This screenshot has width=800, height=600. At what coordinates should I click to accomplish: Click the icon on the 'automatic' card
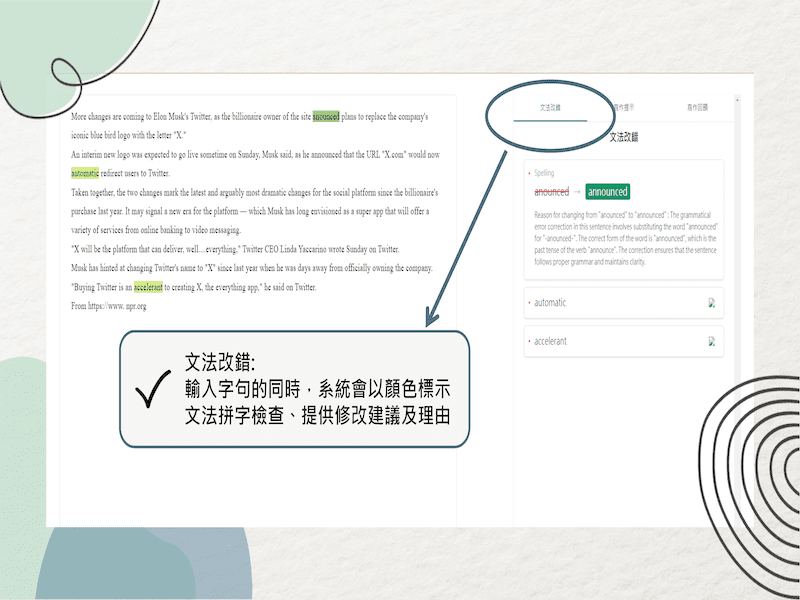712,303
